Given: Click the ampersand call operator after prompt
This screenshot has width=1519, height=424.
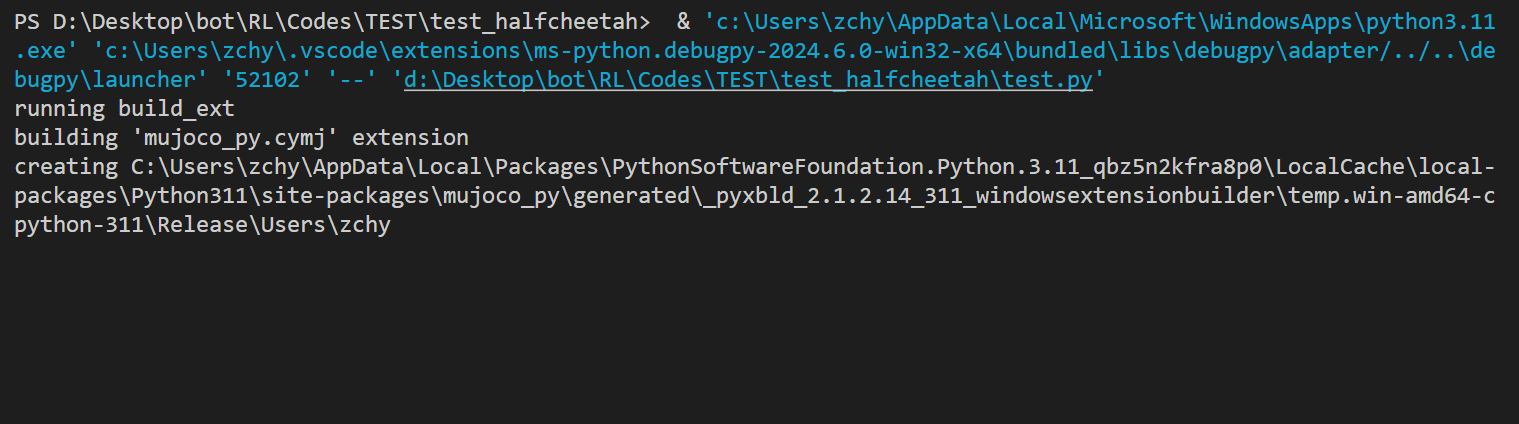Looking at the screenshot, I should 683,22.
